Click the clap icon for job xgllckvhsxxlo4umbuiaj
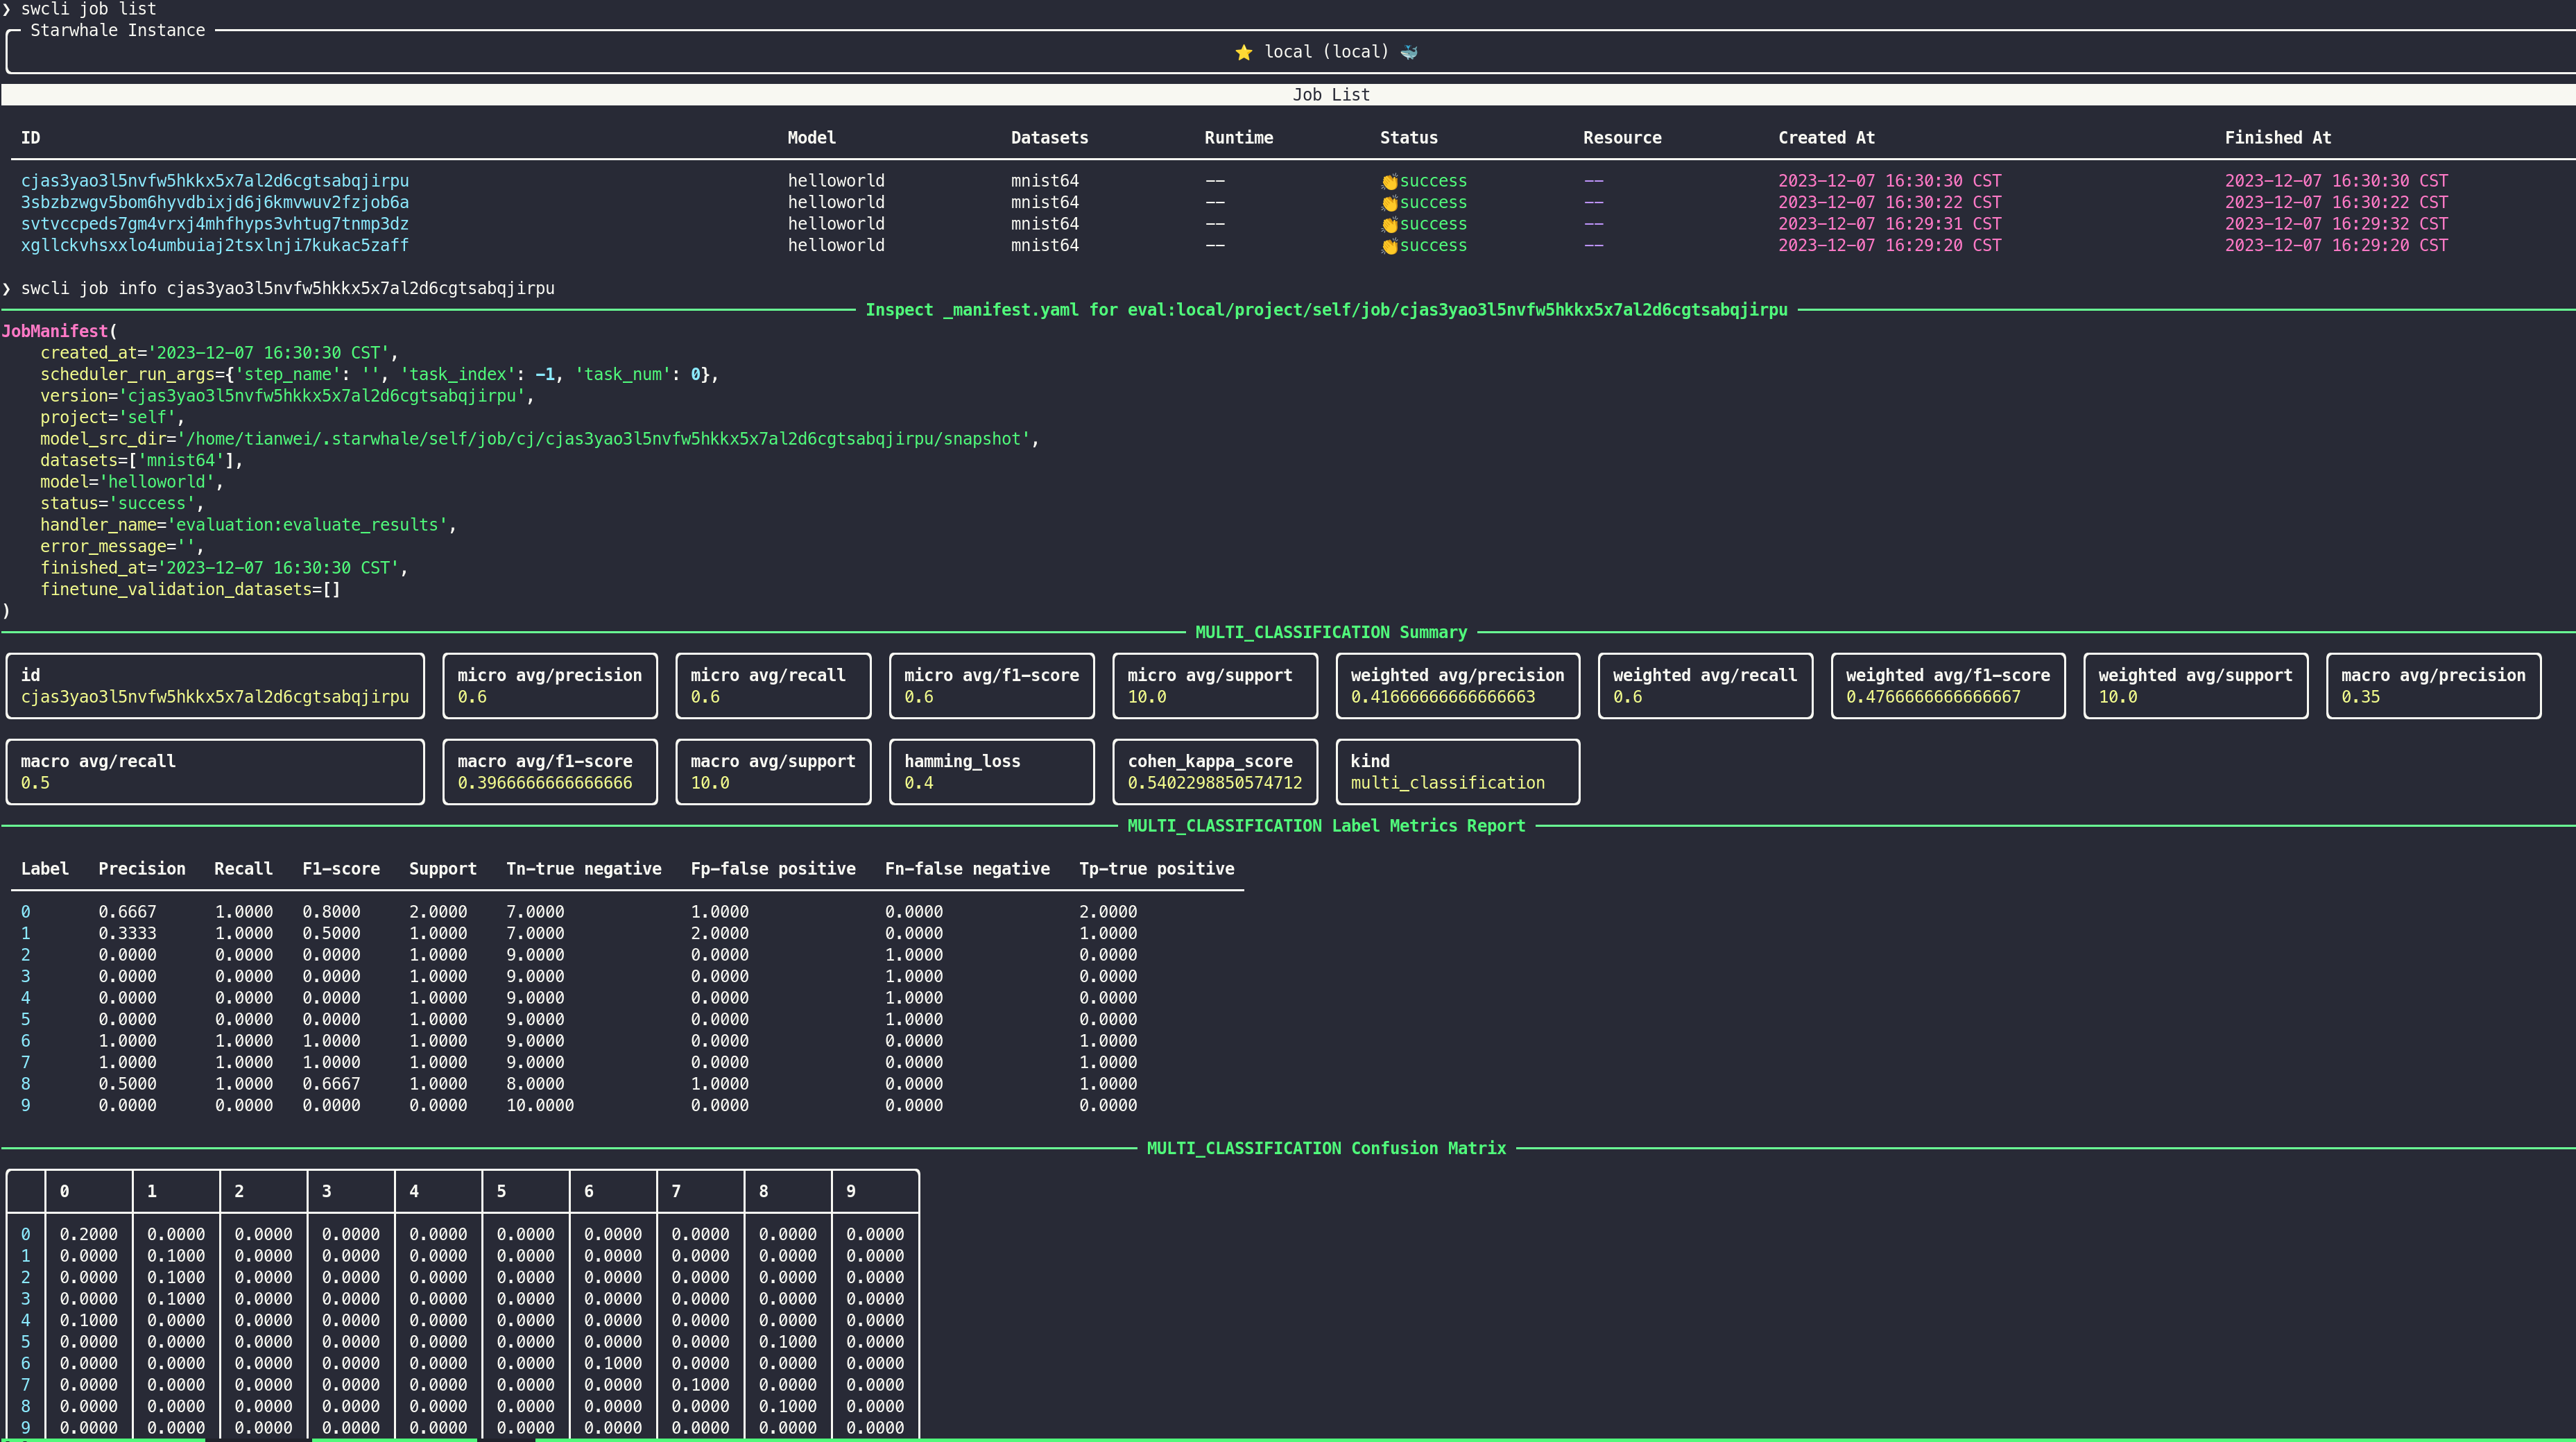 pyautogui.click(x=1389, y=246)
